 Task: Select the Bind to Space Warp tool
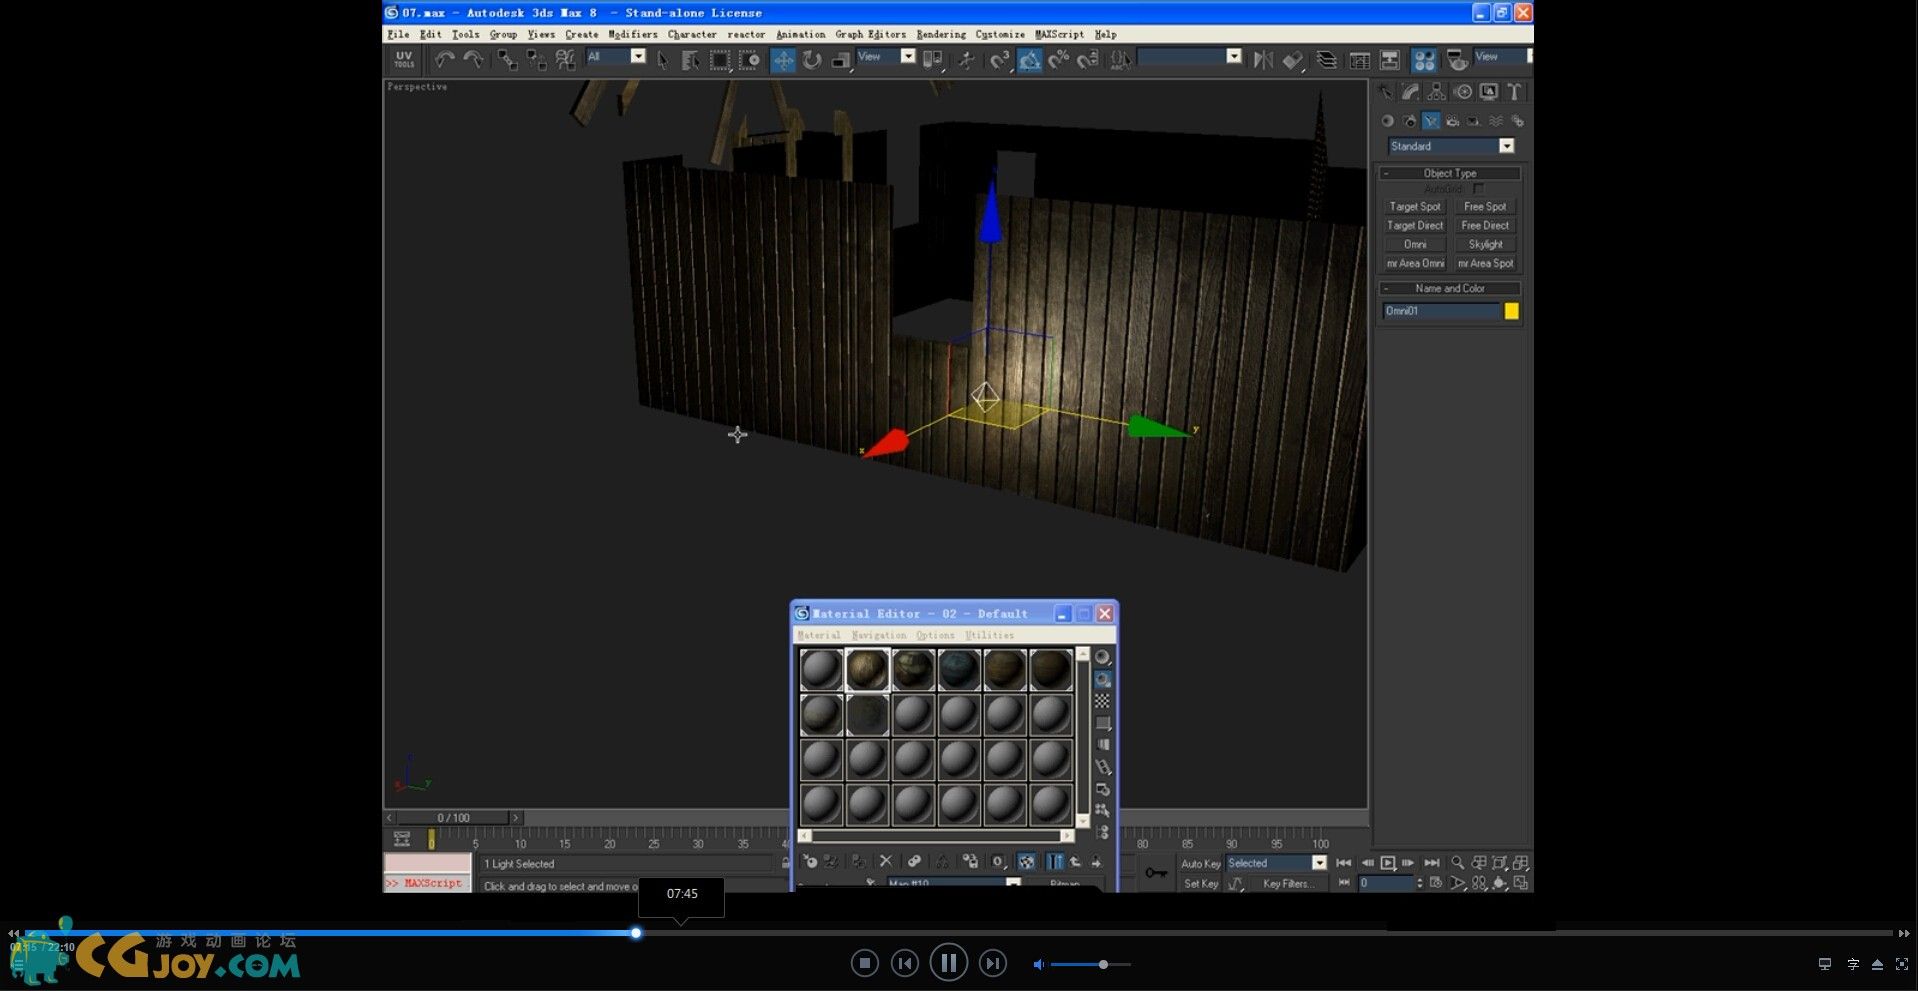click(x=565, y=60)
